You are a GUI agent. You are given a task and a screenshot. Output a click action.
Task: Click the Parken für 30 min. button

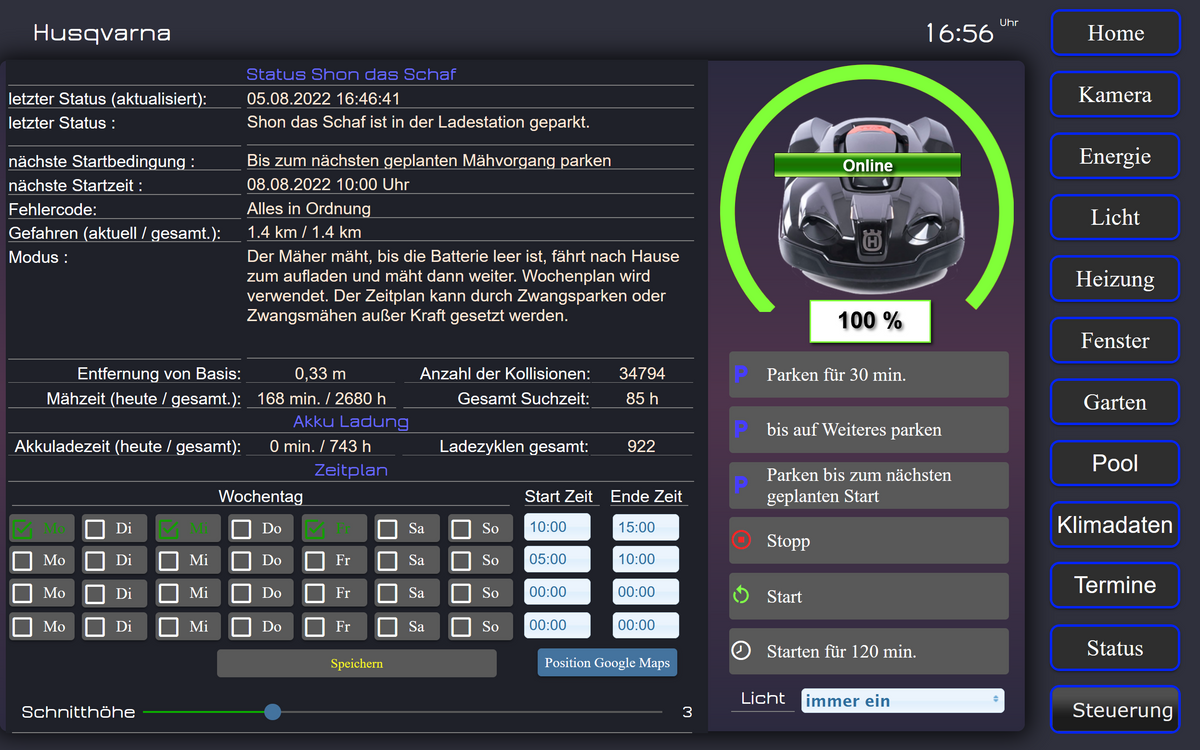click(x=869, y=375)
